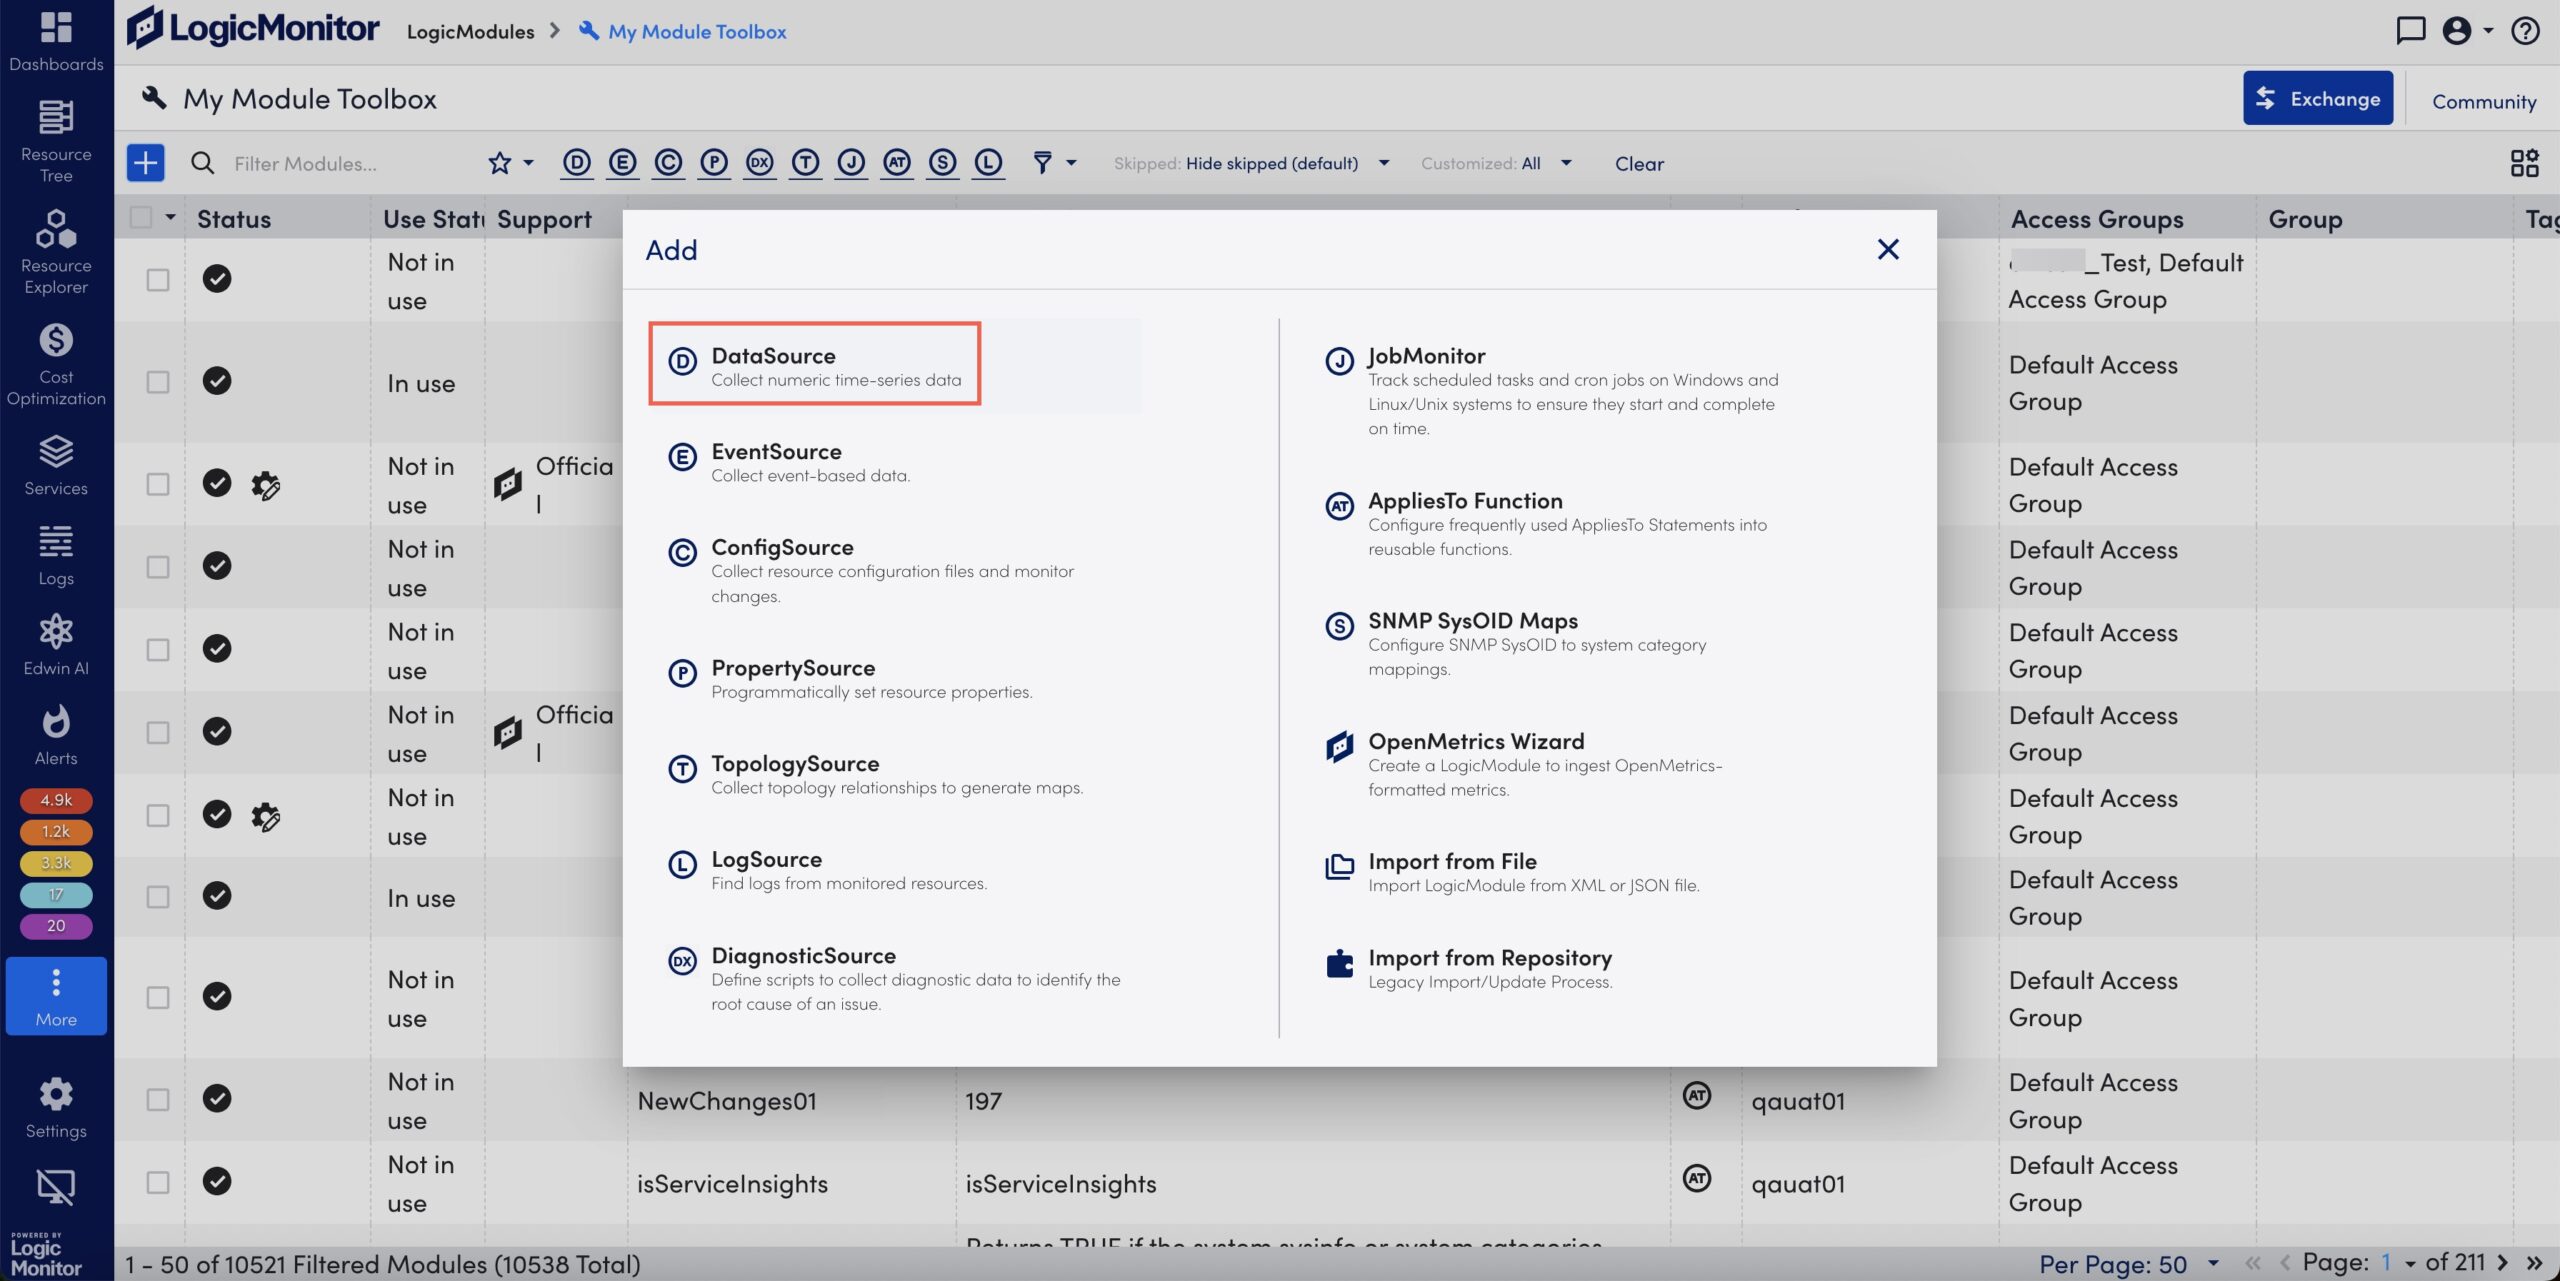
Task: Select the checkbox on the NewChanges01 row
Action: [157, 1098]
